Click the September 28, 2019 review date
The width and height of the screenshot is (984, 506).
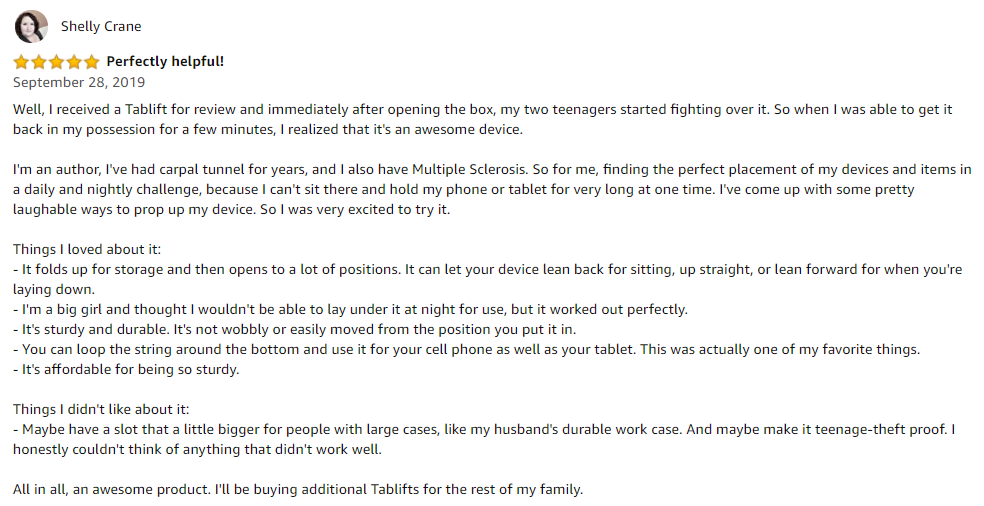[79, 82]
